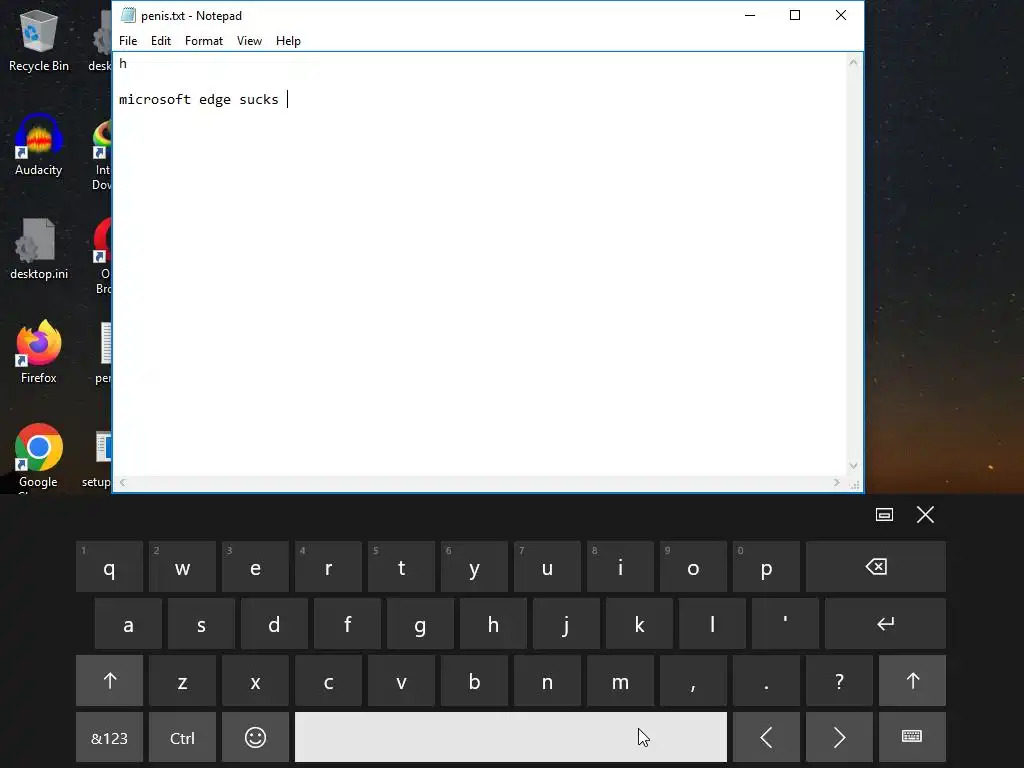Click the Notepad title bar icon
Viewport: 1024px width, 768px height.
[128, 15]
